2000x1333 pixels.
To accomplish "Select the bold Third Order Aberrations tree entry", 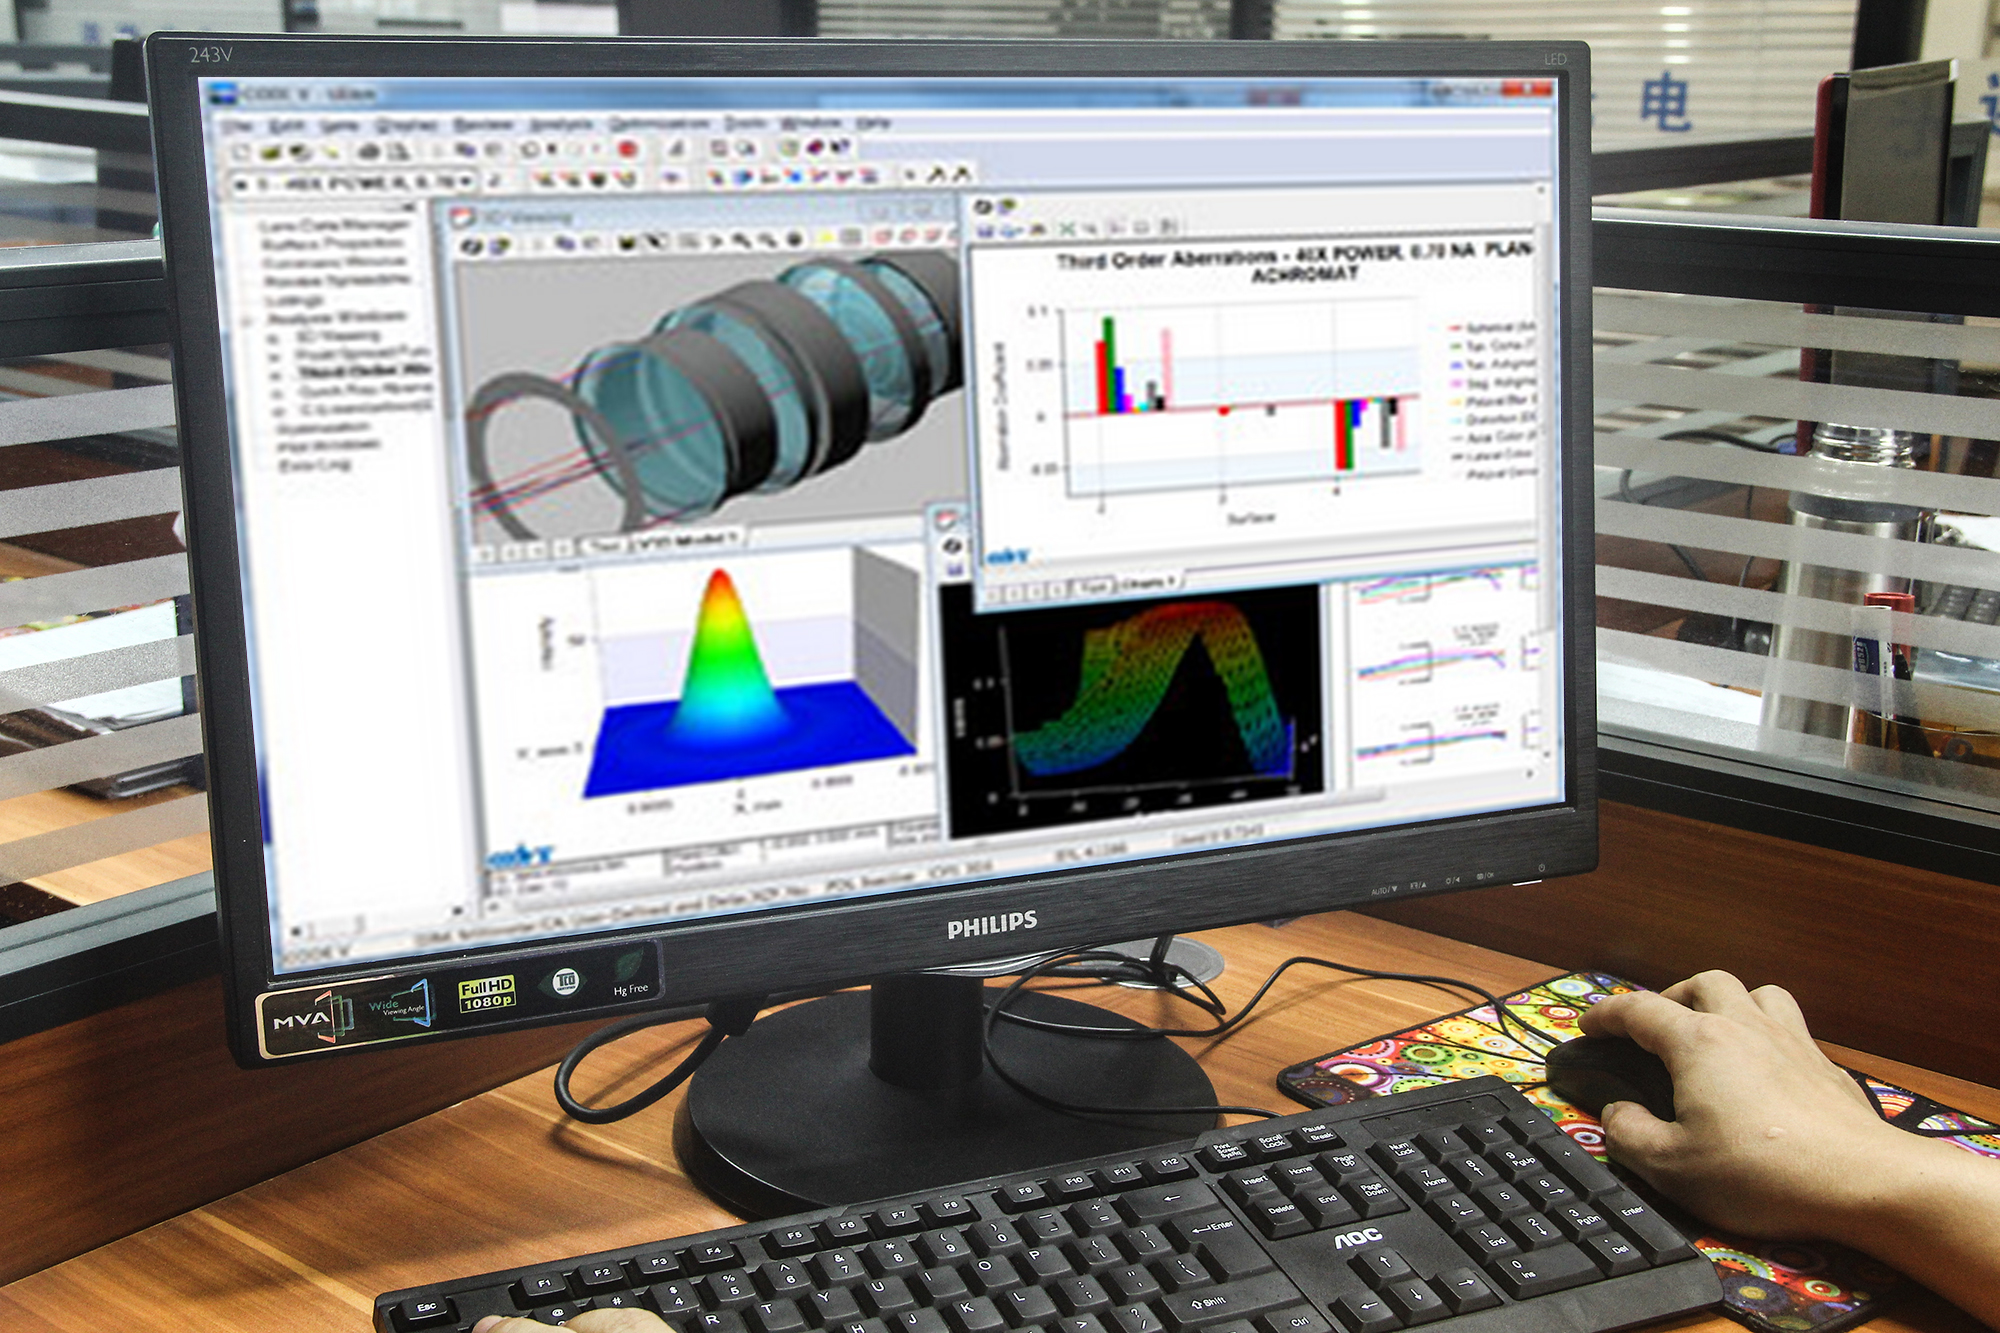I will pyautogui.click(x=365, y=371).
